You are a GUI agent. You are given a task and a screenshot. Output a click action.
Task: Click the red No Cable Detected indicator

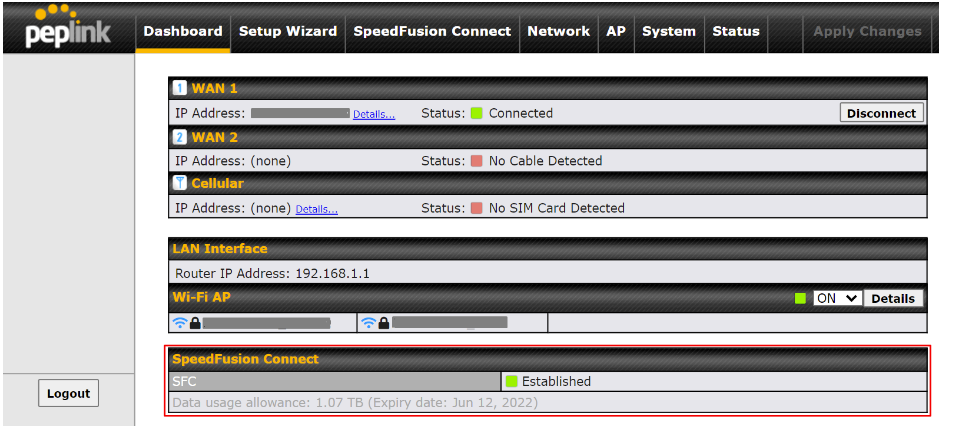point(476,161)
